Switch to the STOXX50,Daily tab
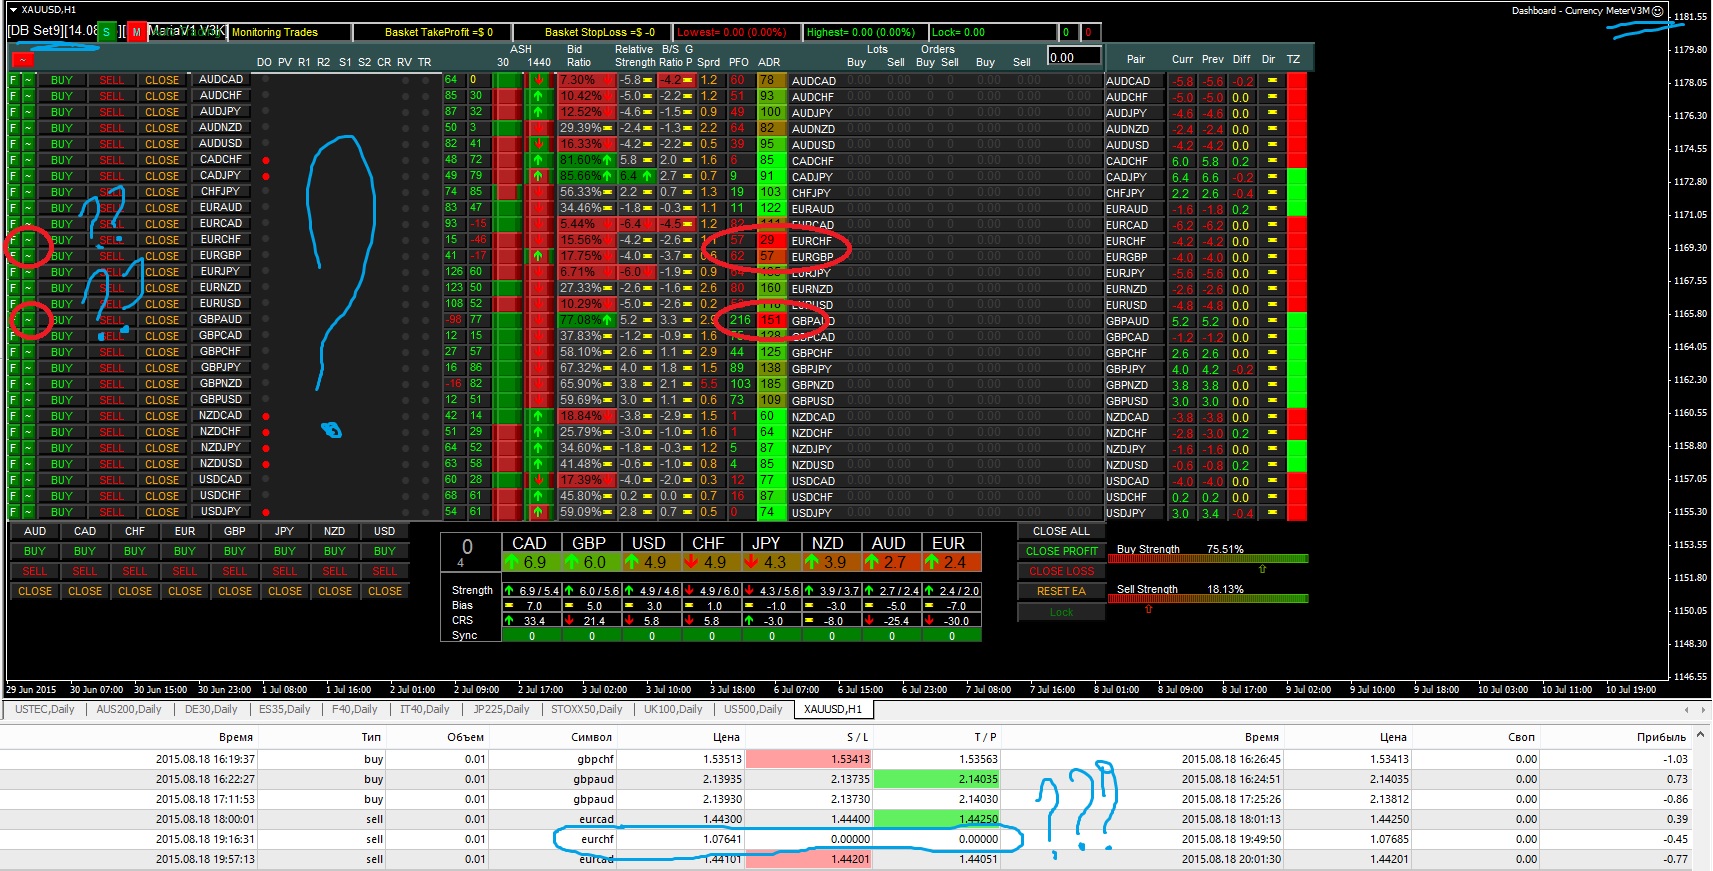Screen dimensions: 1713x871 coord(586,709)
